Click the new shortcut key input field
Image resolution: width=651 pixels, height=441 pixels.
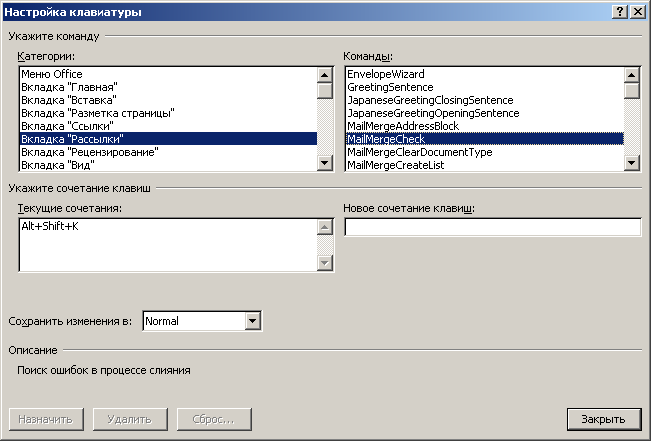point(492,227)
